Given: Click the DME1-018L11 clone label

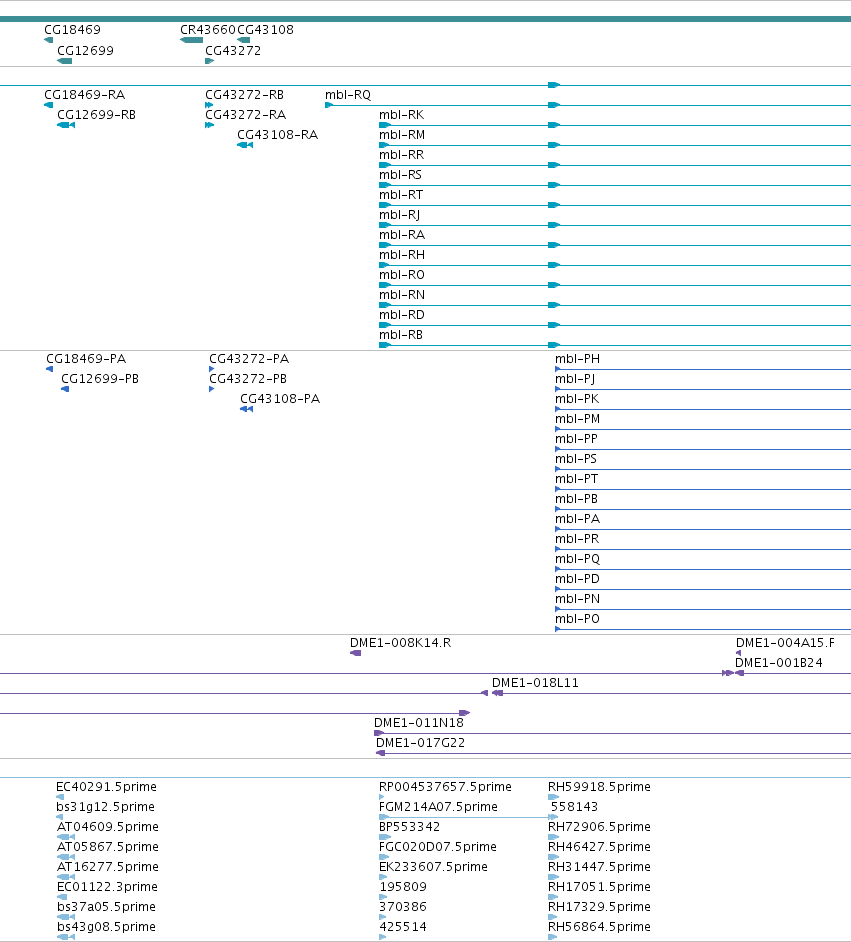Looking at the screenshot, I should coord(535,682).
